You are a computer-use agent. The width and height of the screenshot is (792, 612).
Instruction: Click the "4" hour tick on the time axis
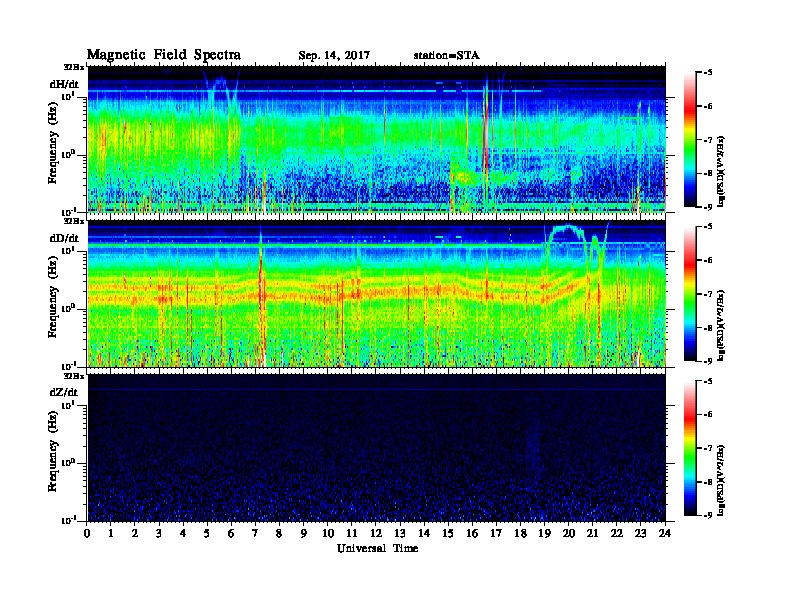[x=183, y=534]
